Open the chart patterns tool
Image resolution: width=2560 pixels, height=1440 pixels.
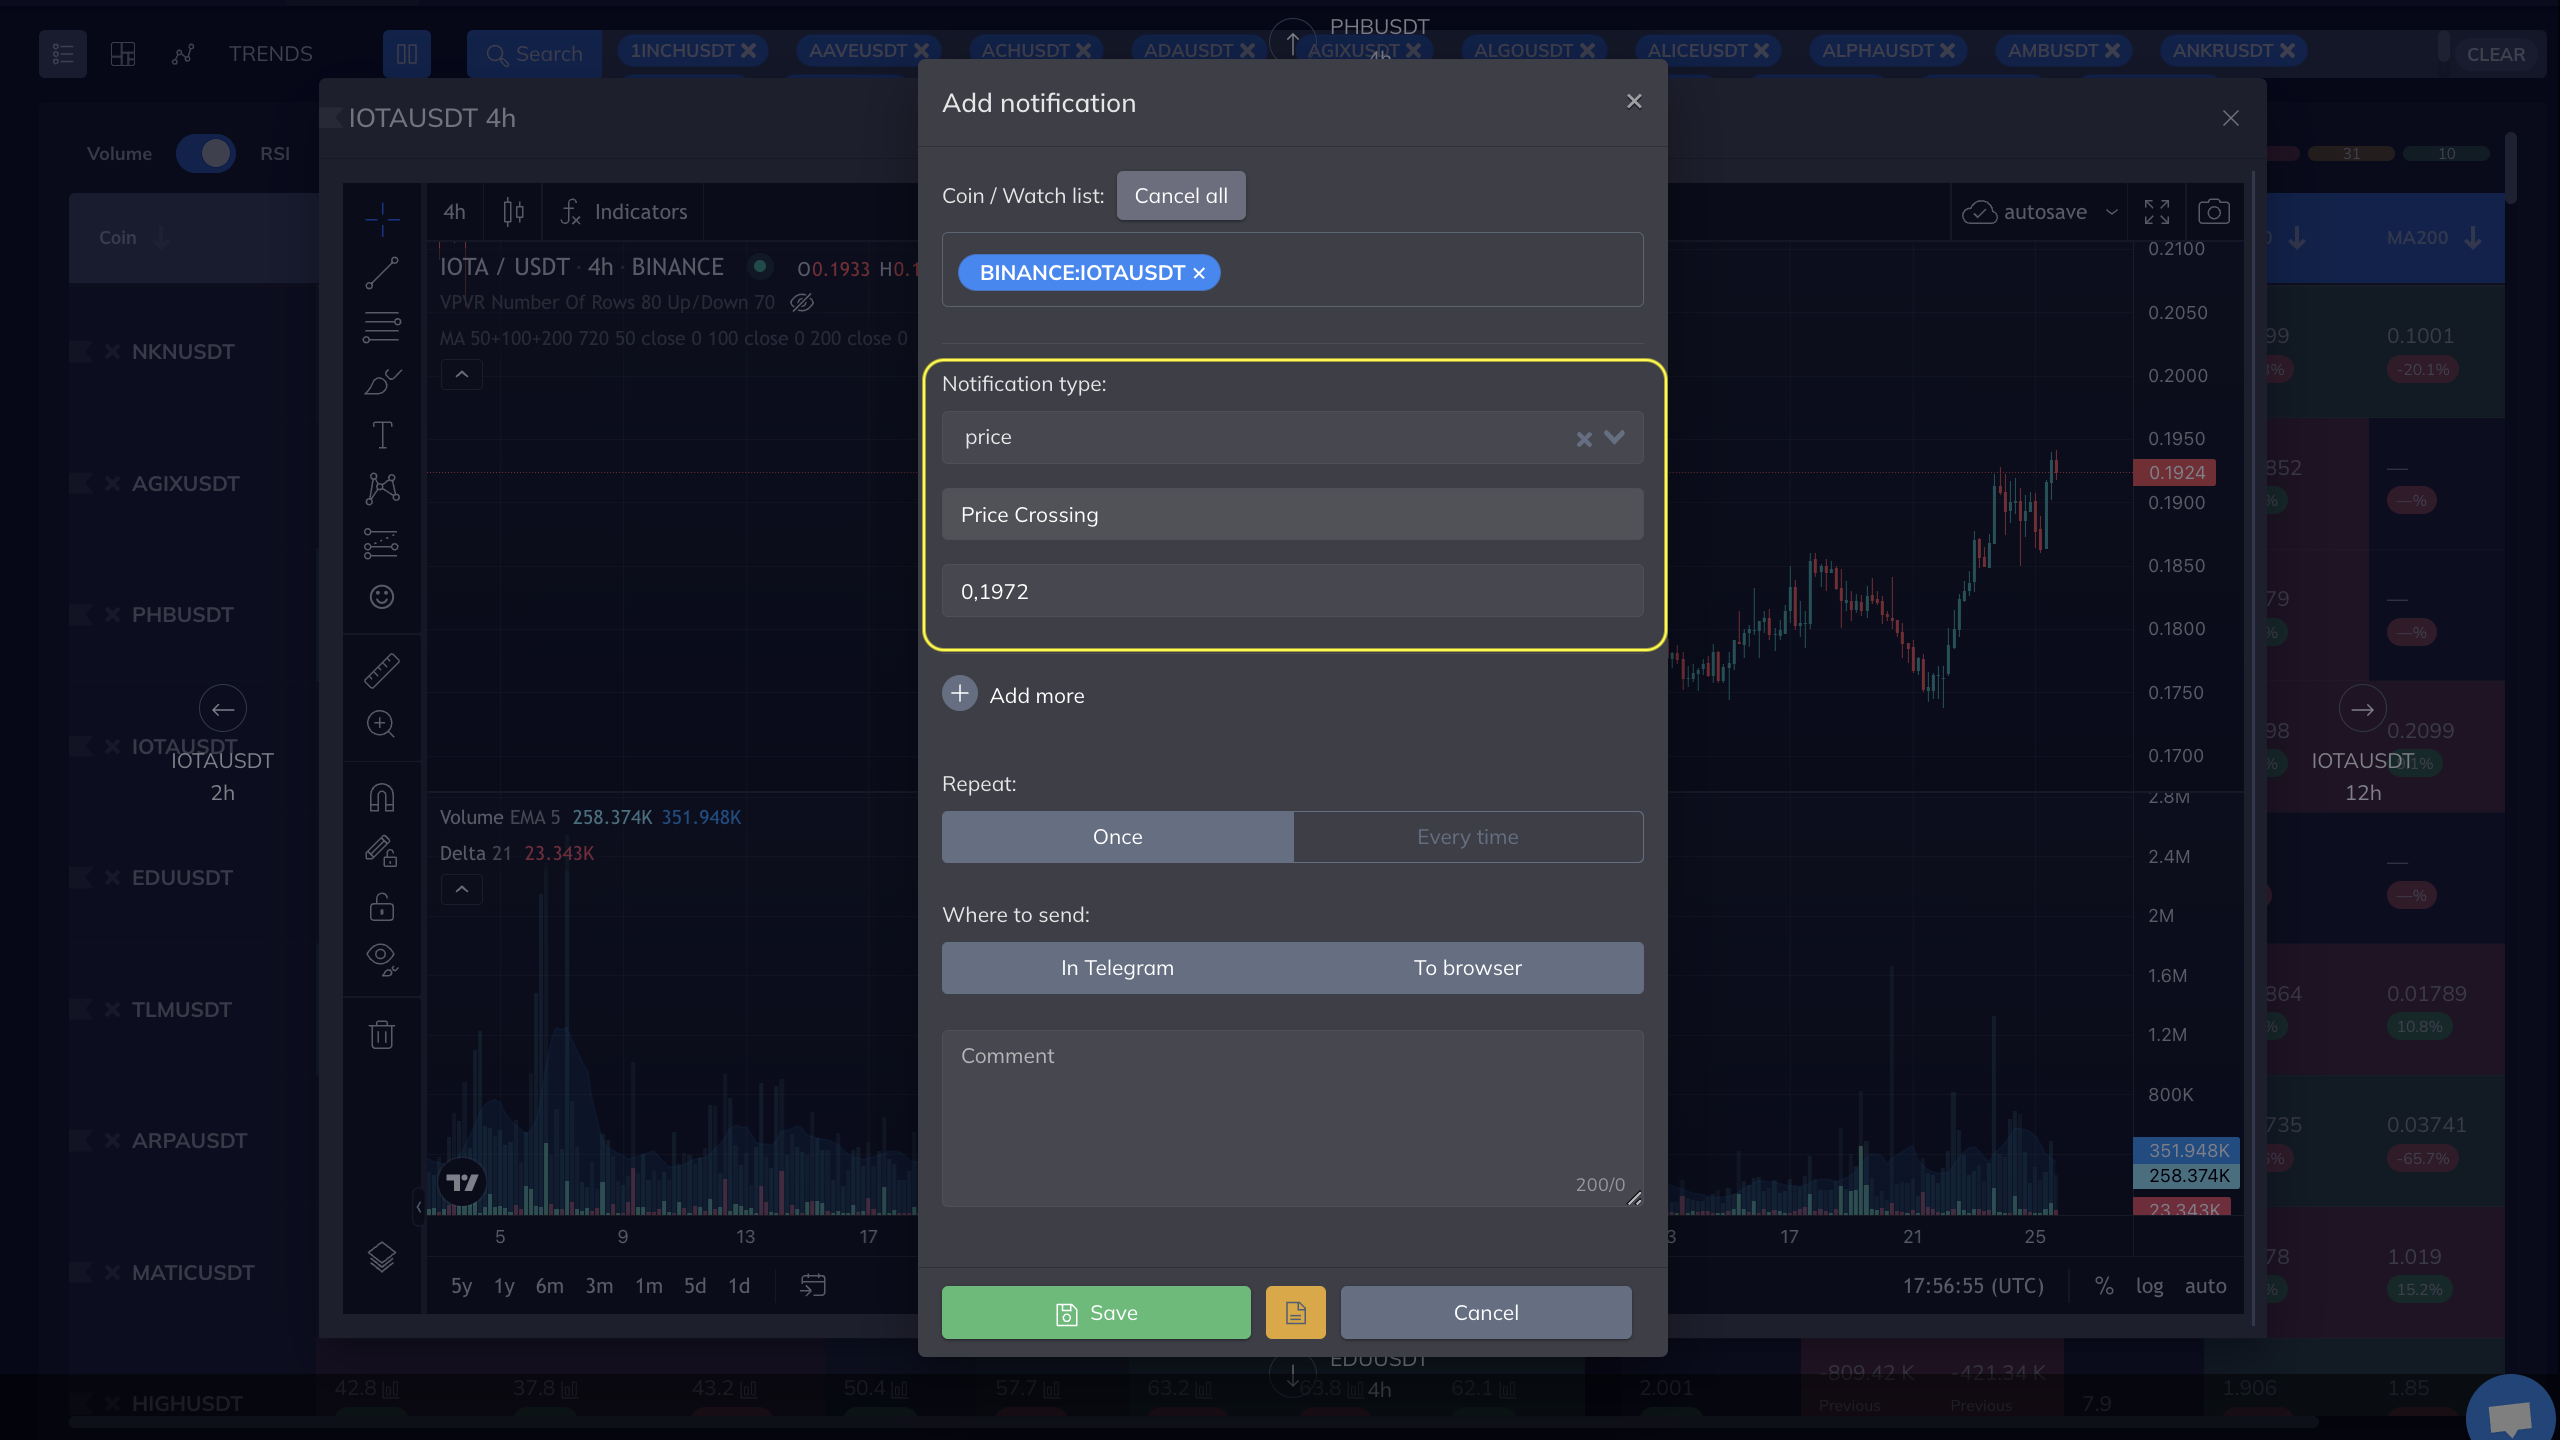coord(381,488)
